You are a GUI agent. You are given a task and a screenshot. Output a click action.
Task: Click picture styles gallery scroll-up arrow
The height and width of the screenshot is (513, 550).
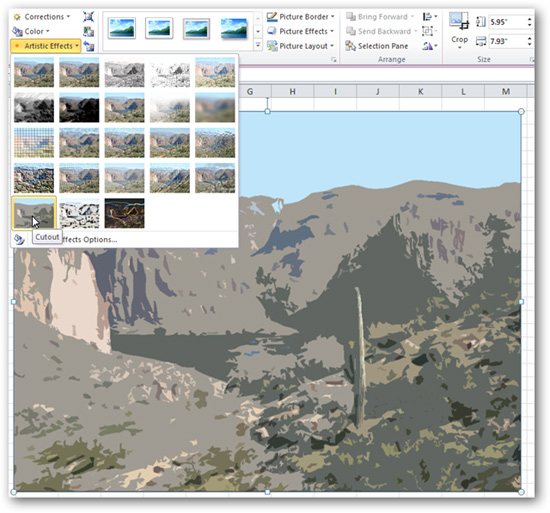[x=258, y=18]
